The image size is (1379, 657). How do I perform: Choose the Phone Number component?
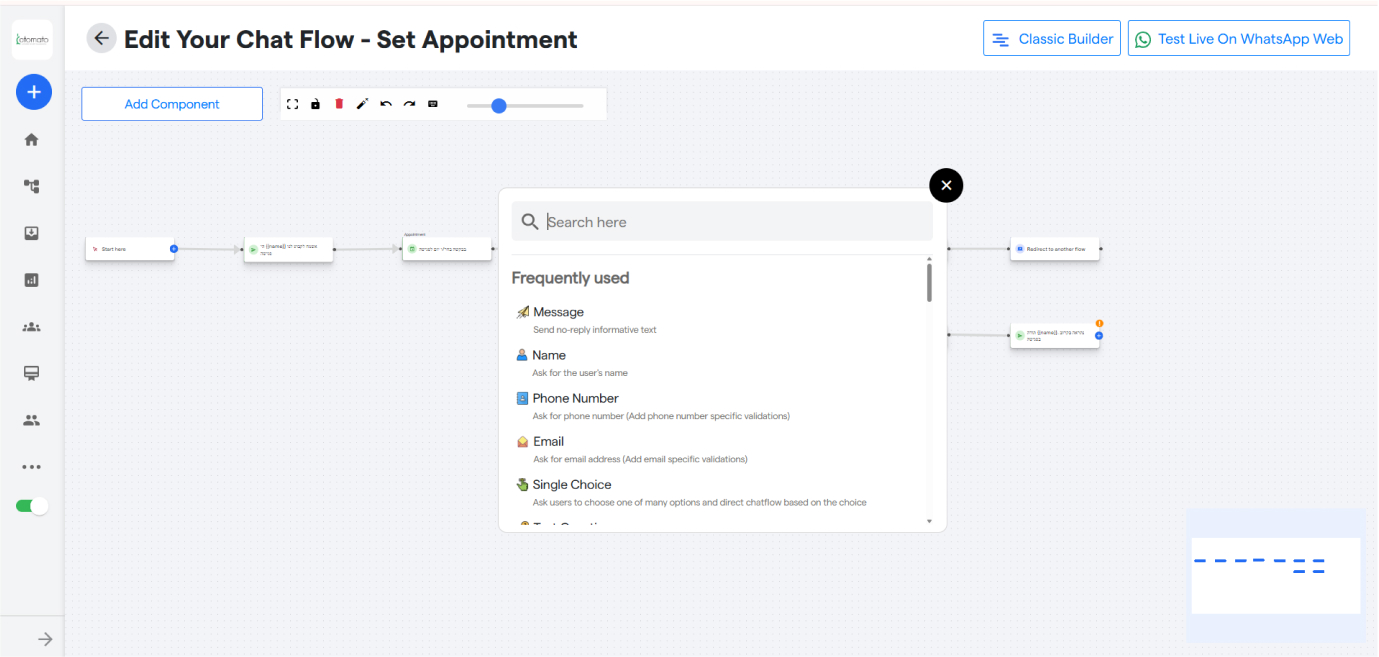click(x=575, y=399)
